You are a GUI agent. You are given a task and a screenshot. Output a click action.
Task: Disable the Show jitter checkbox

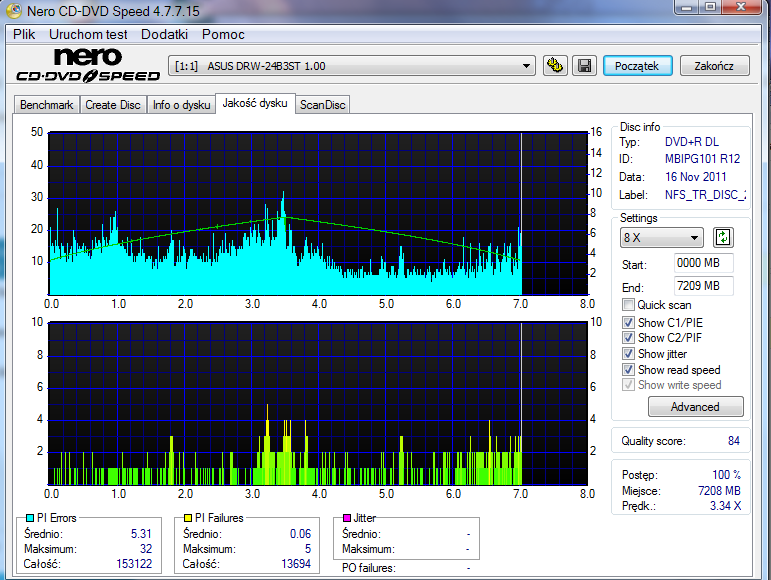coord(628,353)
